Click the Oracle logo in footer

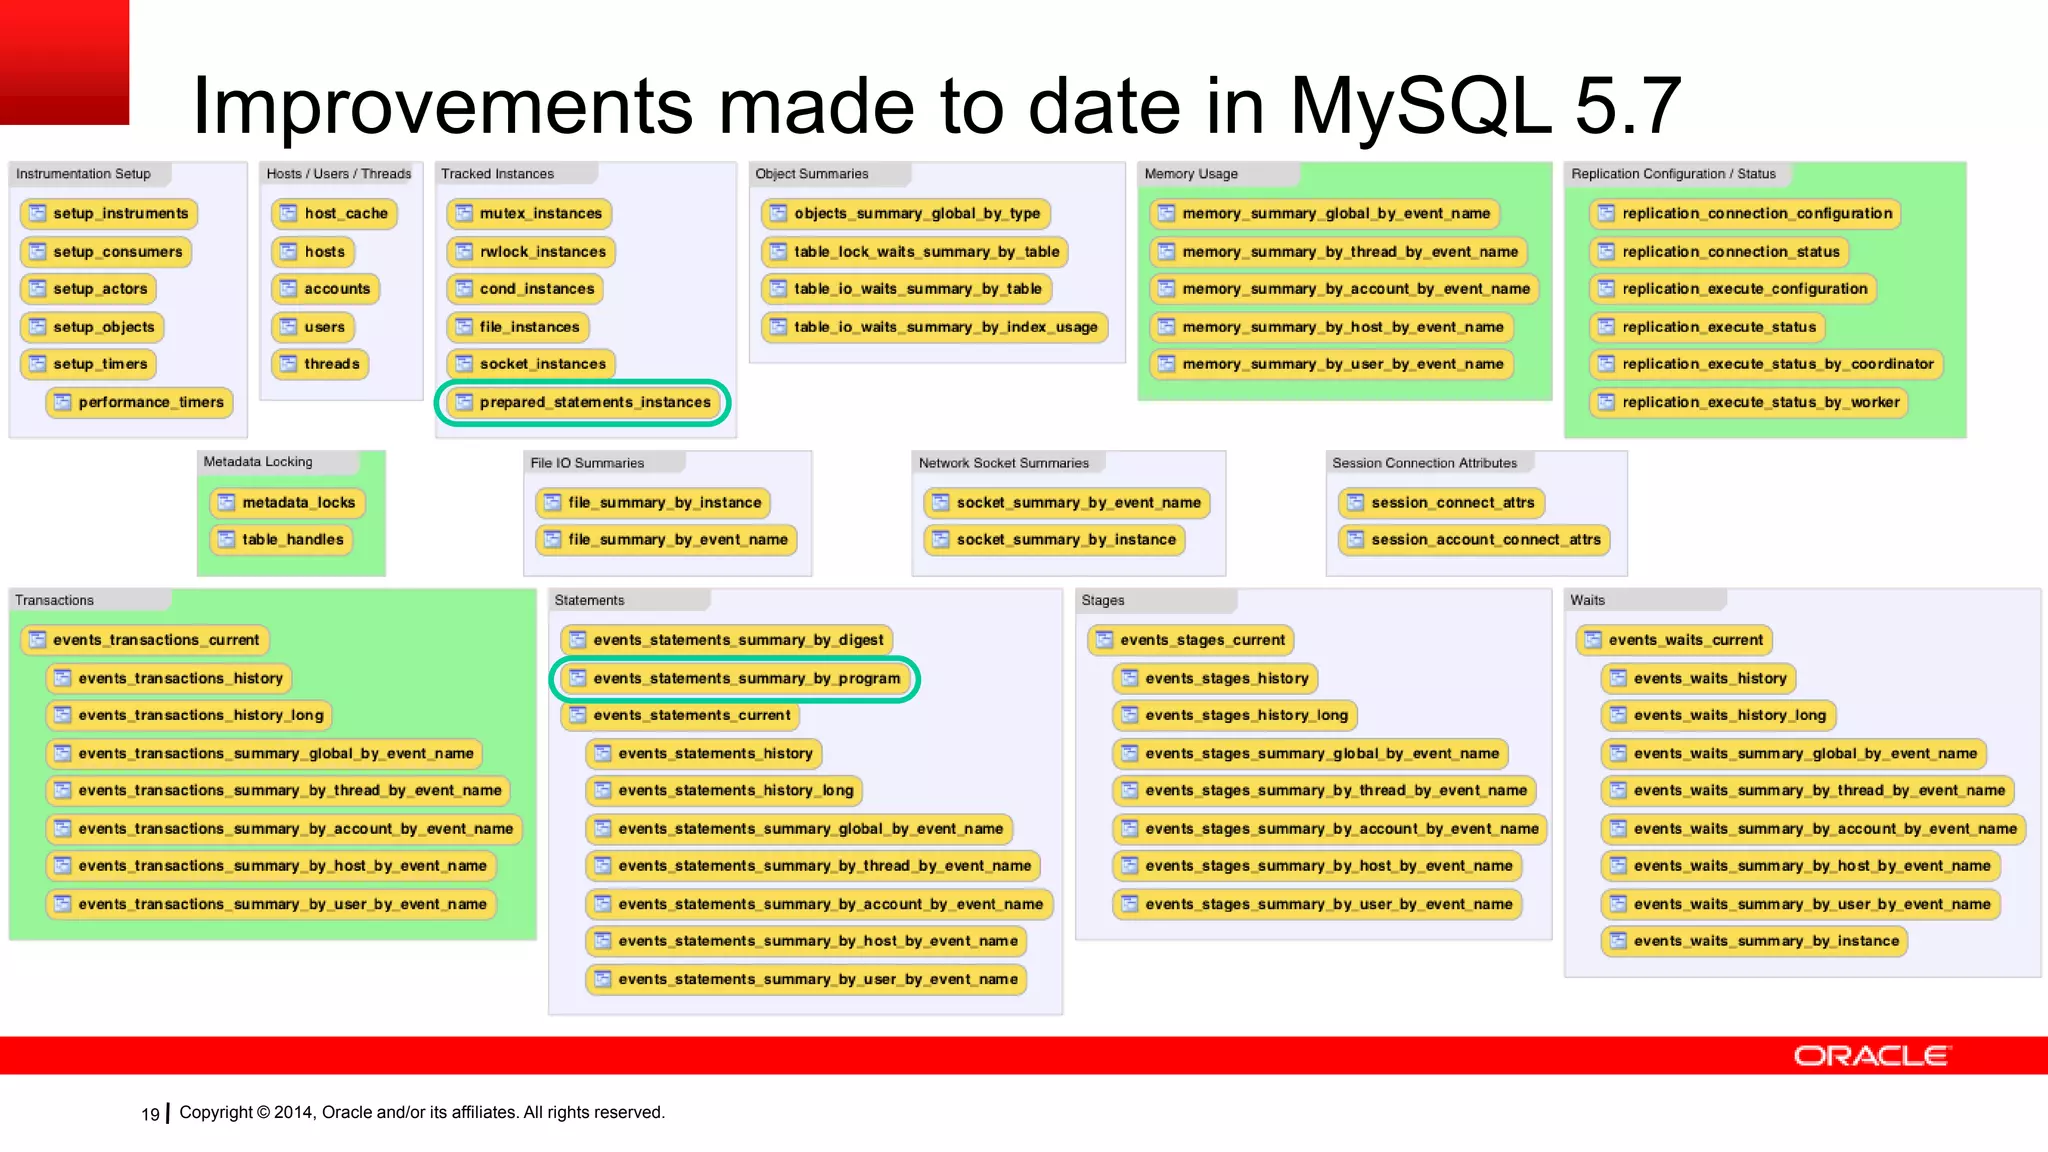pyautogui.click(x=1870, y=1056)
